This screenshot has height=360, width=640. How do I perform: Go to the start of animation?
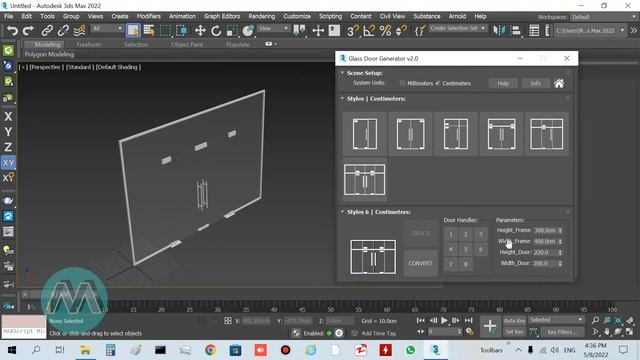(421, 320)
